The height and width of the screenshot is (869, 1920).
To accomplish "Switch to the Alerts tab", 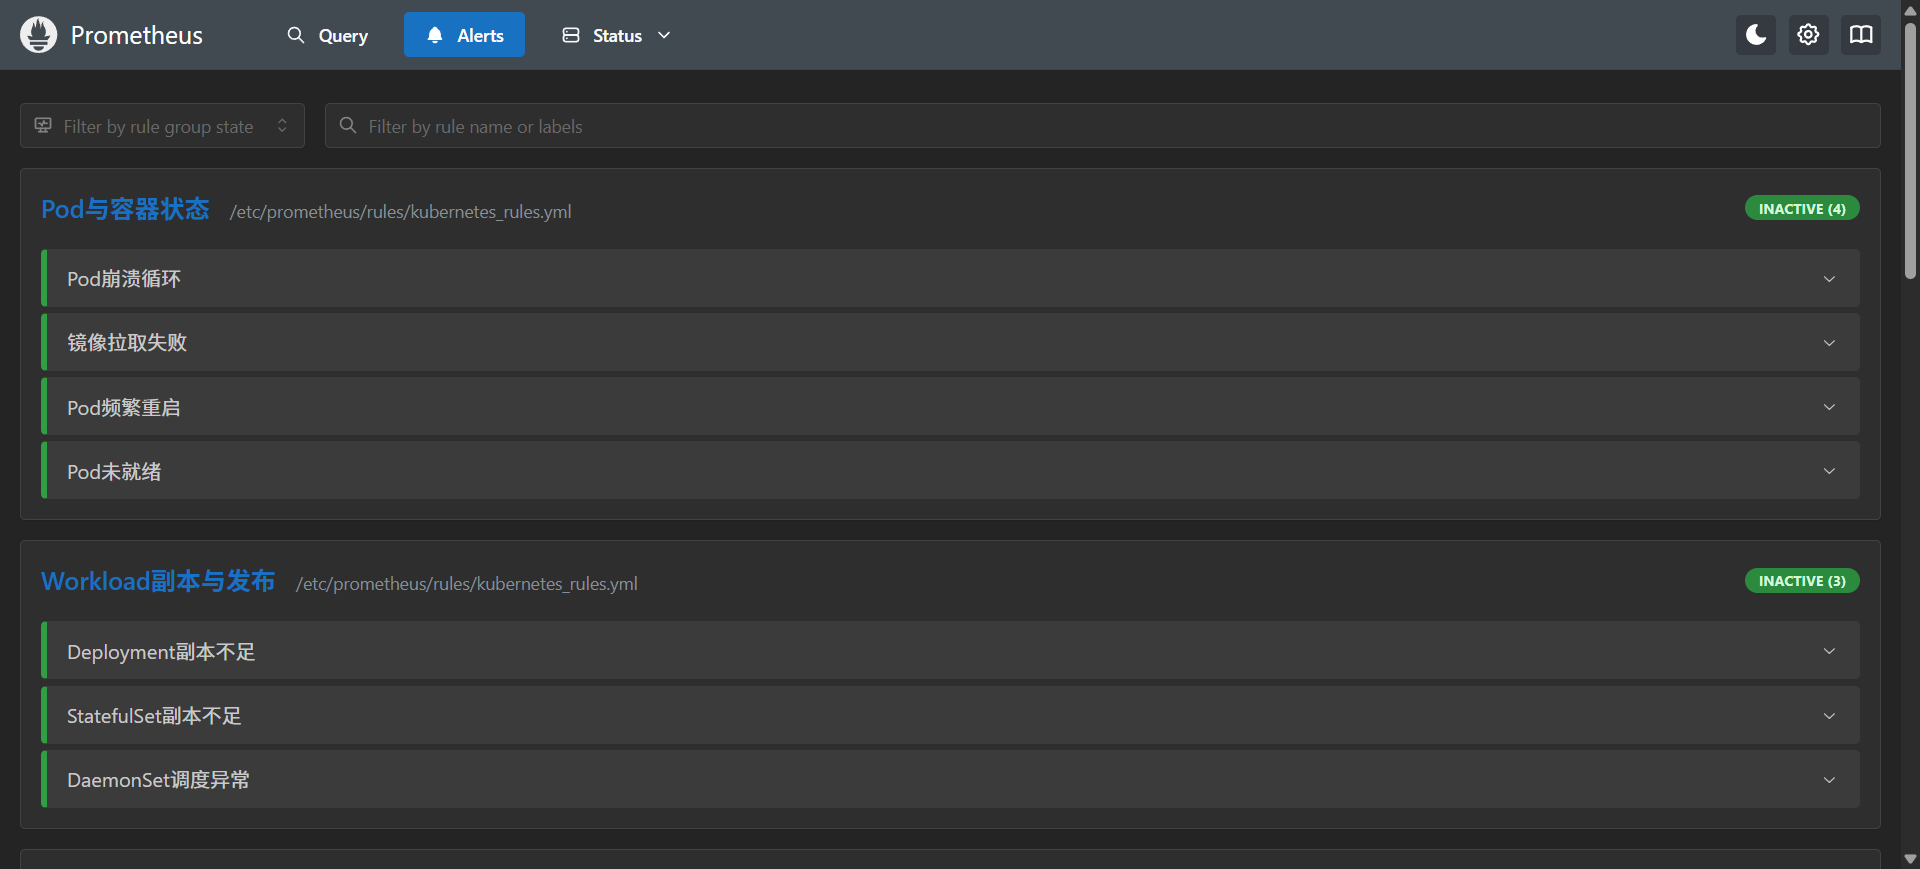I will (464, 35).
